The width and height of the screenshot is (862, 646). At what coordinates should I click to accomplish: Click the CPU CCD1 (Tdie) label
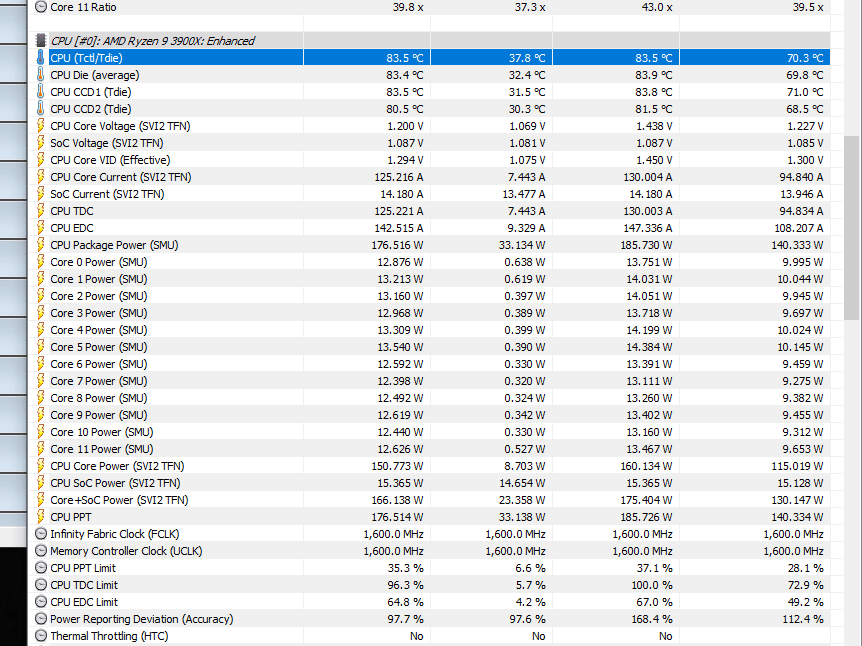(x=91, y=92)
